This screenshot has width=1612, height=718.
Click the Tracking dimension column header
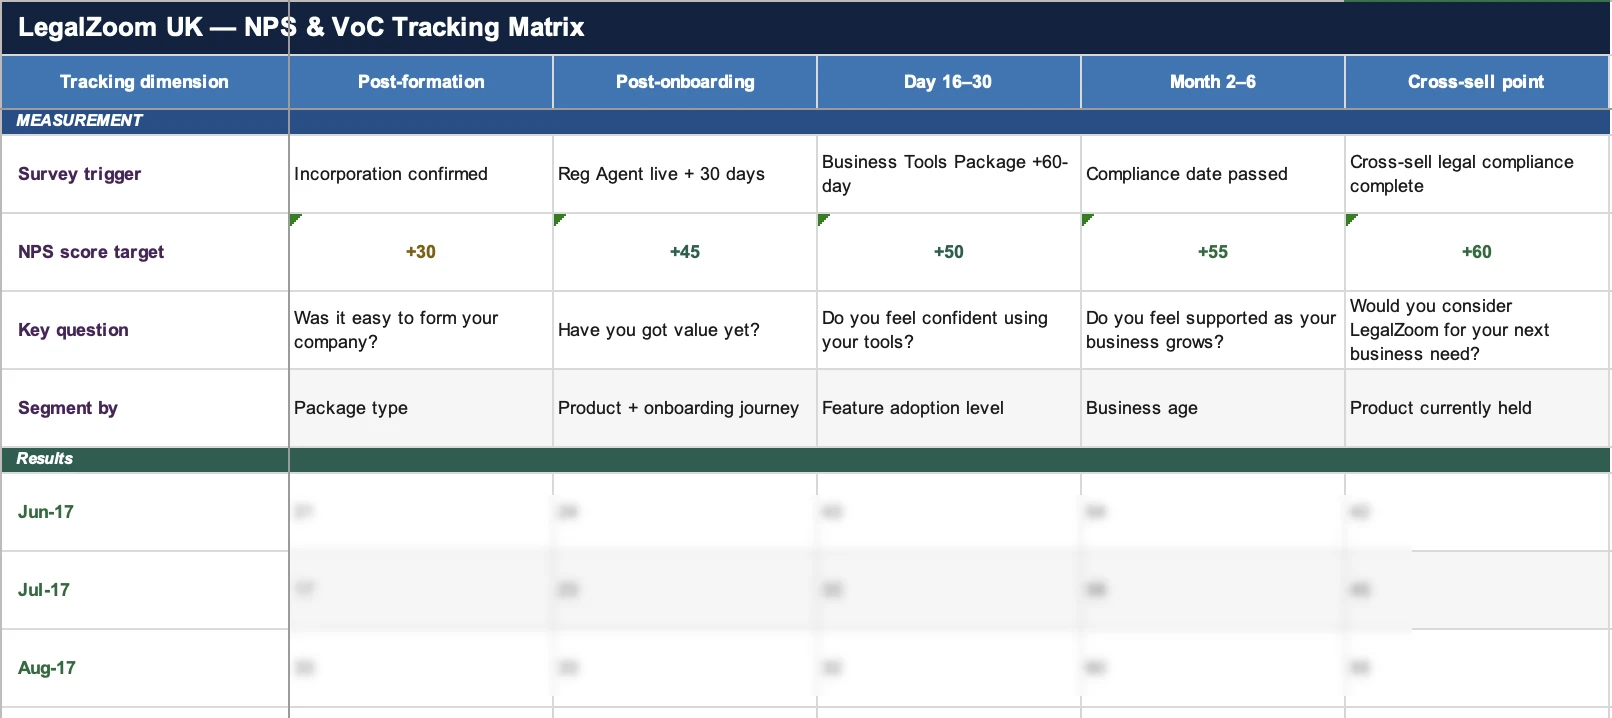pyautogui.click(x=144, y=82)
